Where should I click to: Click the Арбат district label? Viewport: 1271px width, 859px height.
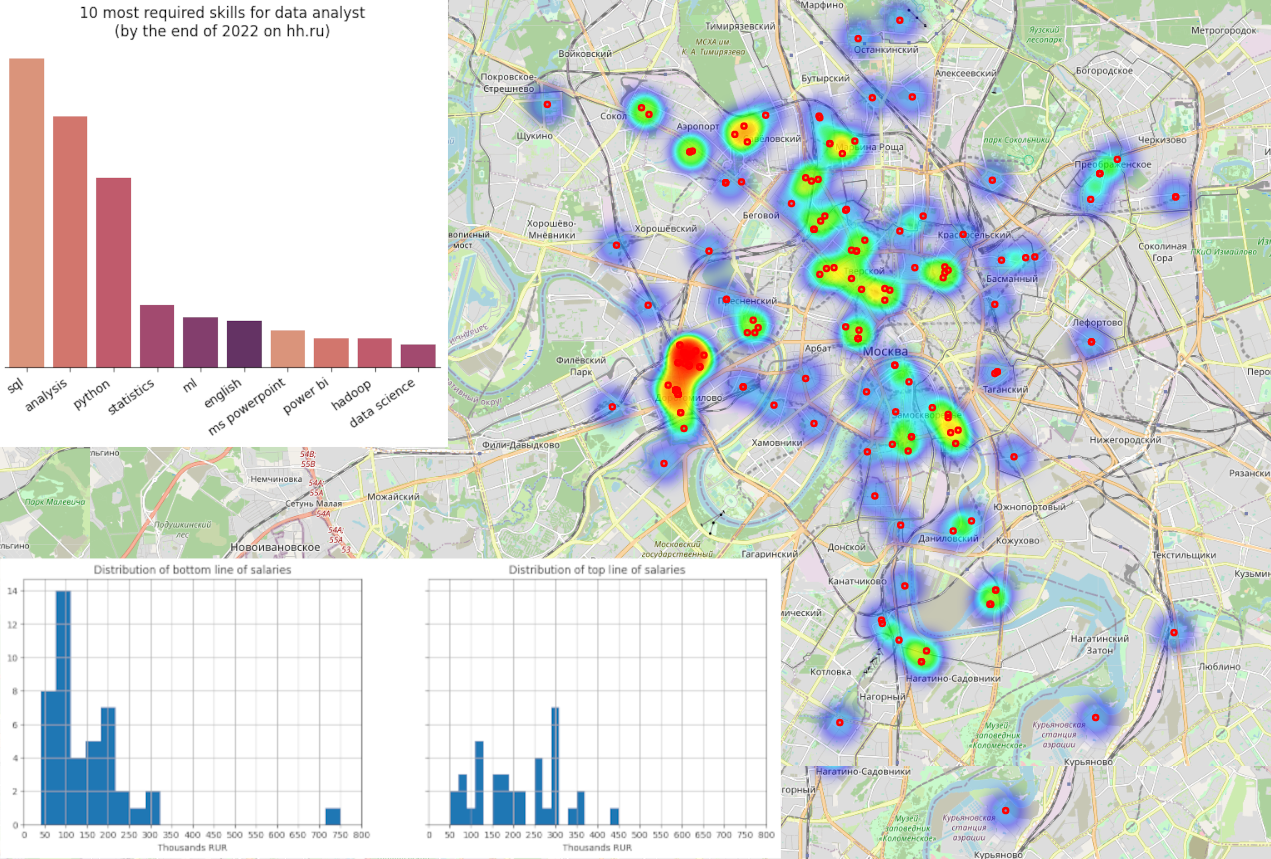pos(817,348)
